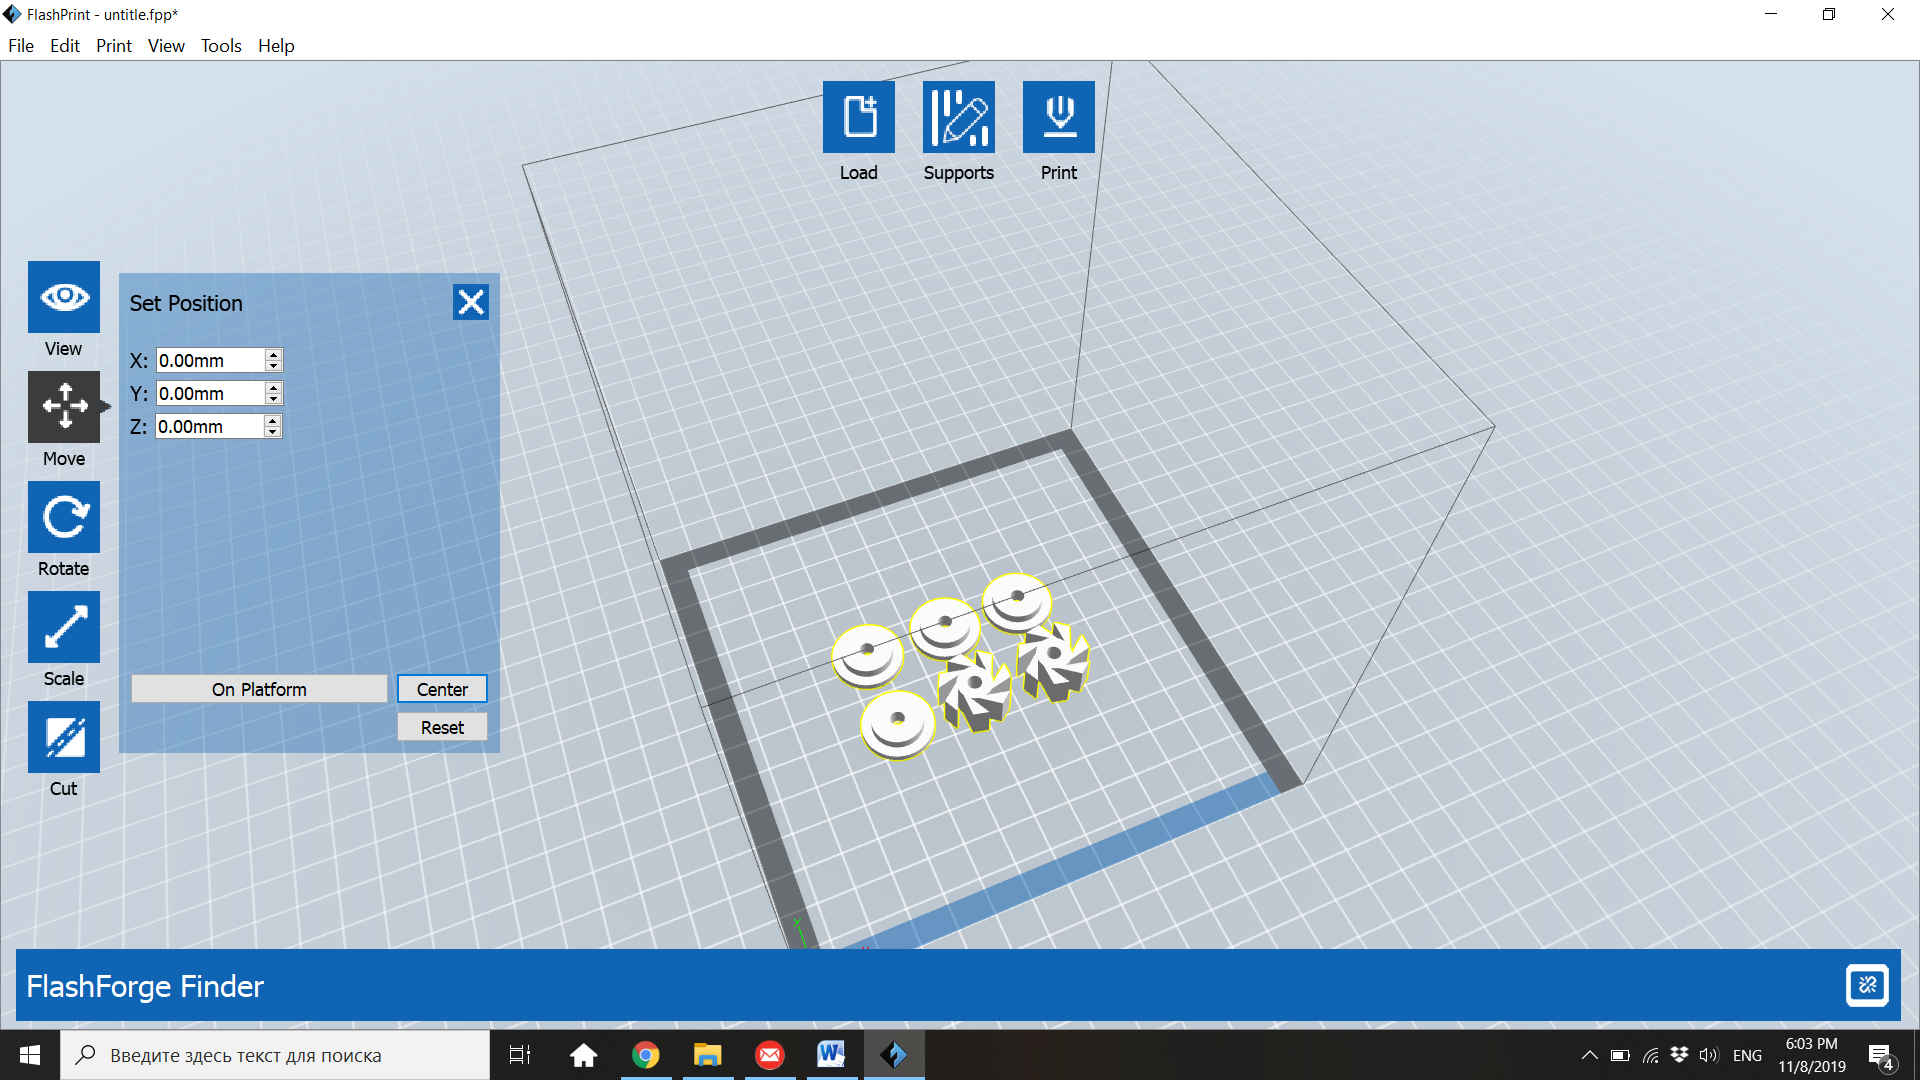Viewport: 1920px width, 1080px height.
Task: Activate the View tool in the sidebar
Action: coord(63,297)
